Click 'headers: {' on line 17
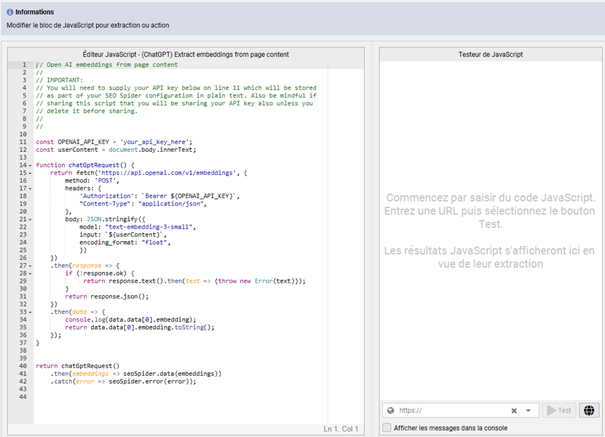The height and width of the screenshot is (437, 605). 83,188
